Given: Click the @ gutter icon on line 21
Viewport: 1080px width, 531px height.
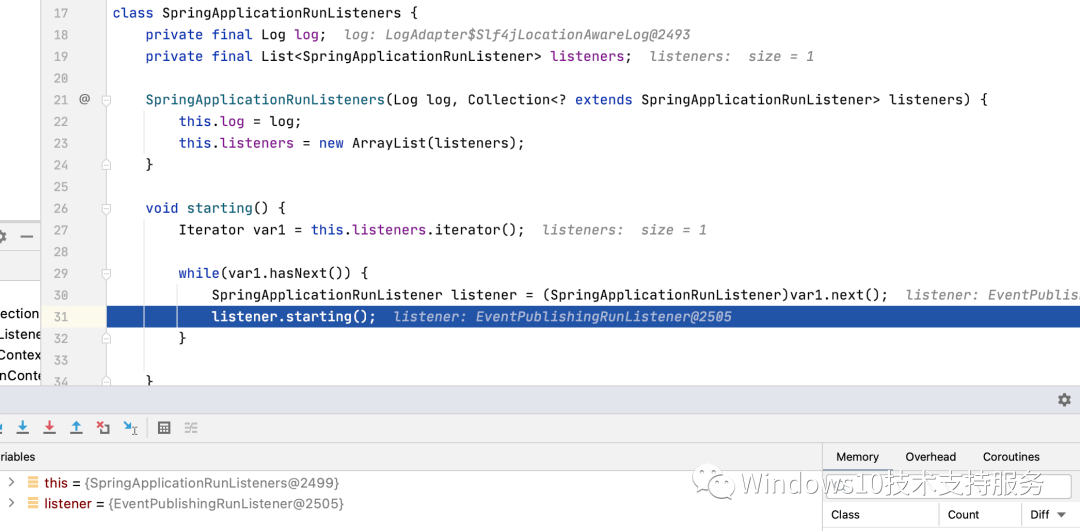Looking at the screenshot, I should 84,99.
